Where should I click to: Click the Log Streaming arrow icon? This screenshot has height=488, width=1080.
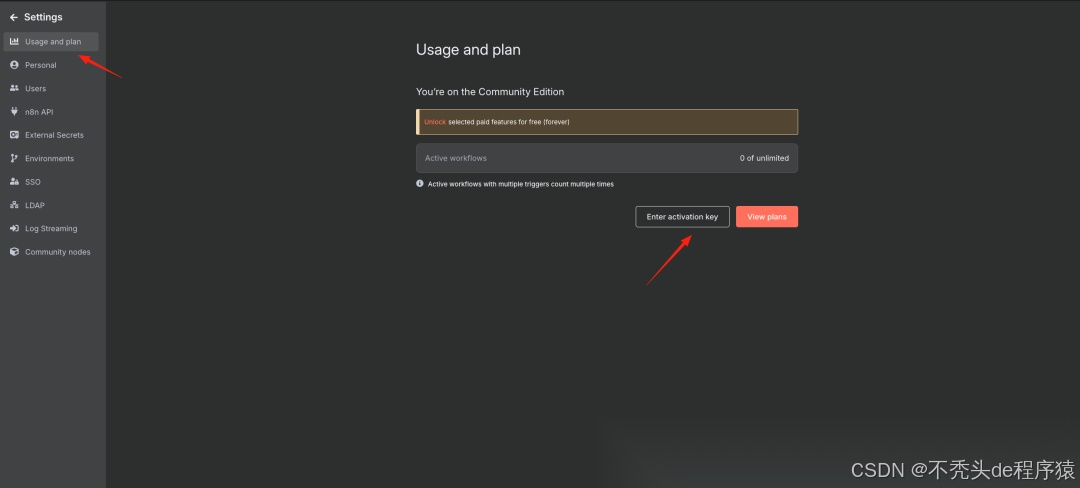14,229
